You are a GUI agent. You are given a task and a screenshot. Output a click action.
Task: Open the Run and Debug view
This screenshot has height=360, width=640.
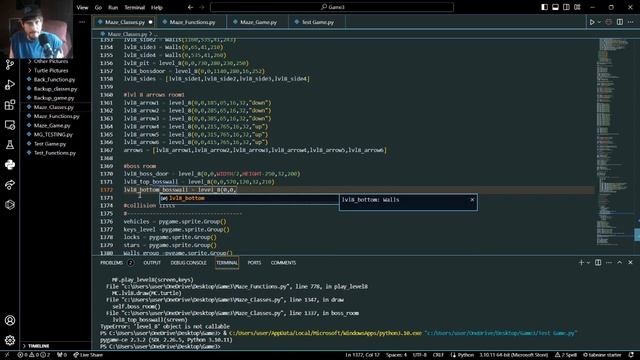[x=10, y=84]
